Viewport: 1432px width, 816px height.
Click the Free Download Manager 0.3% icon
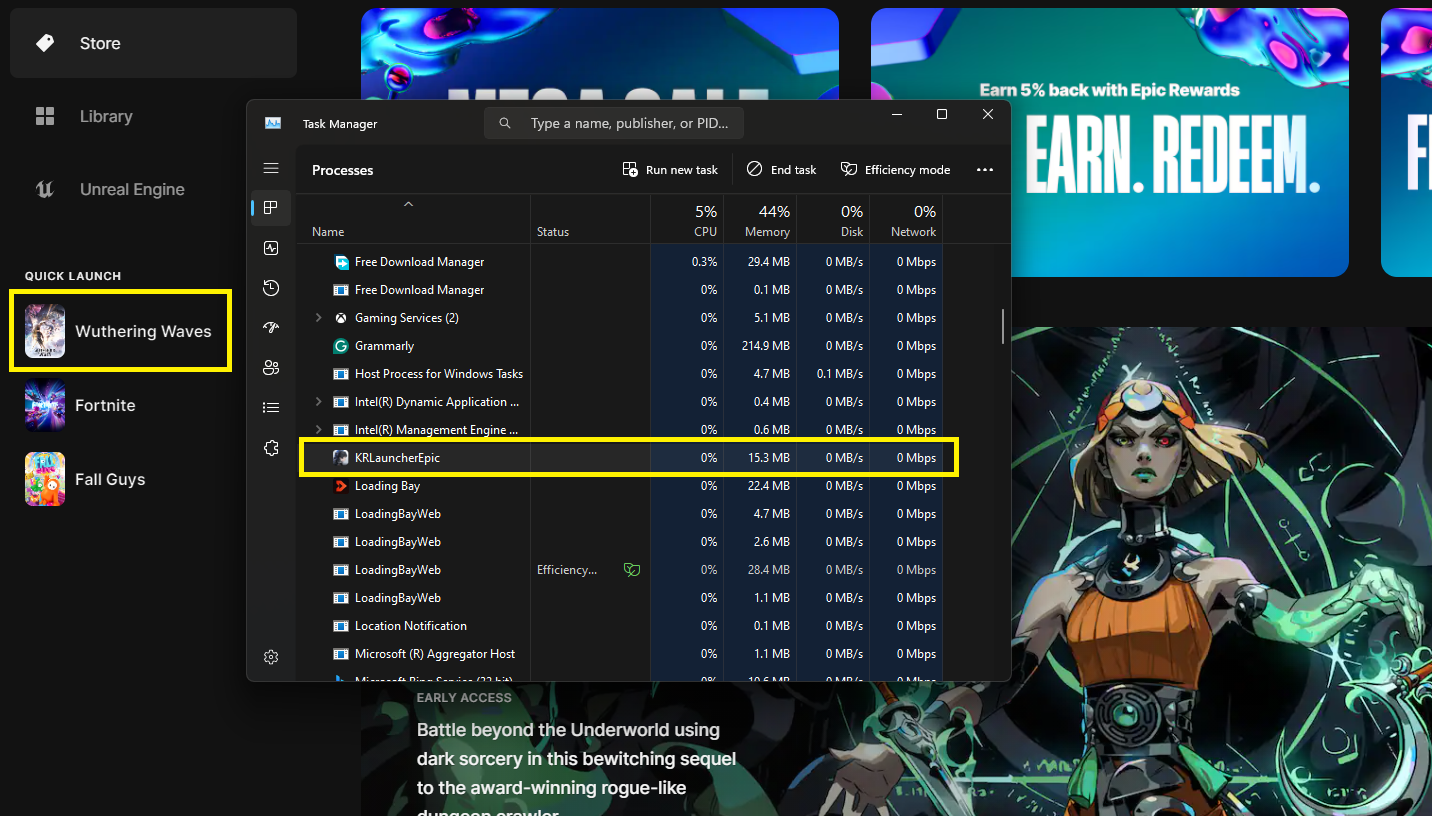click(x=341, y=262)
